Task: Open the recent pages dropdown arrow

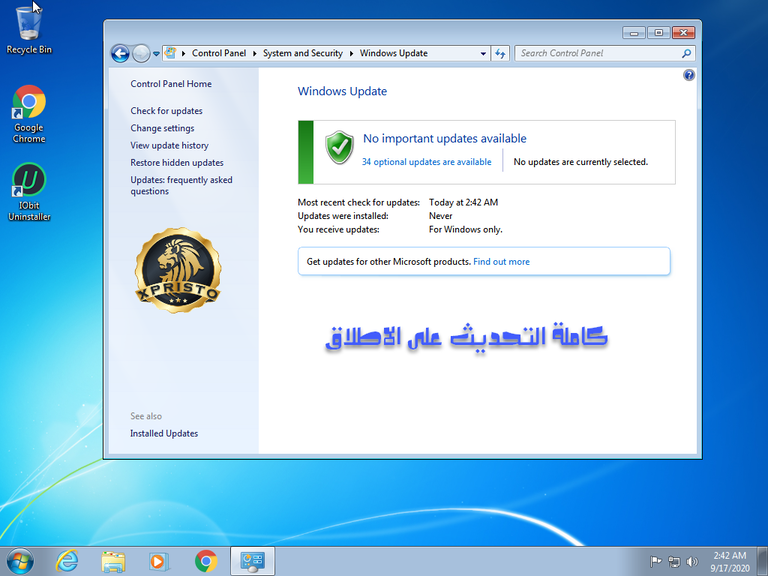Action: 156,54
